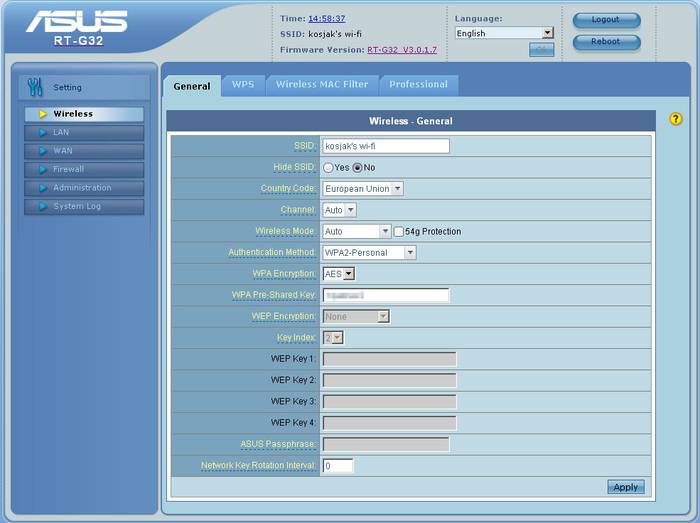Expand the Wireless Mode dropdown
The width and height of the screenshot is (700, 523).
tap(356, 231)
